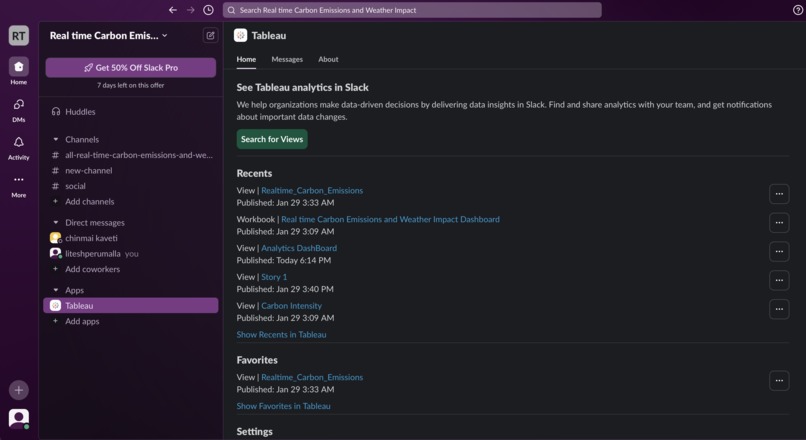Click the Search for Views button
806x440 pixels.
pos(272,139)
